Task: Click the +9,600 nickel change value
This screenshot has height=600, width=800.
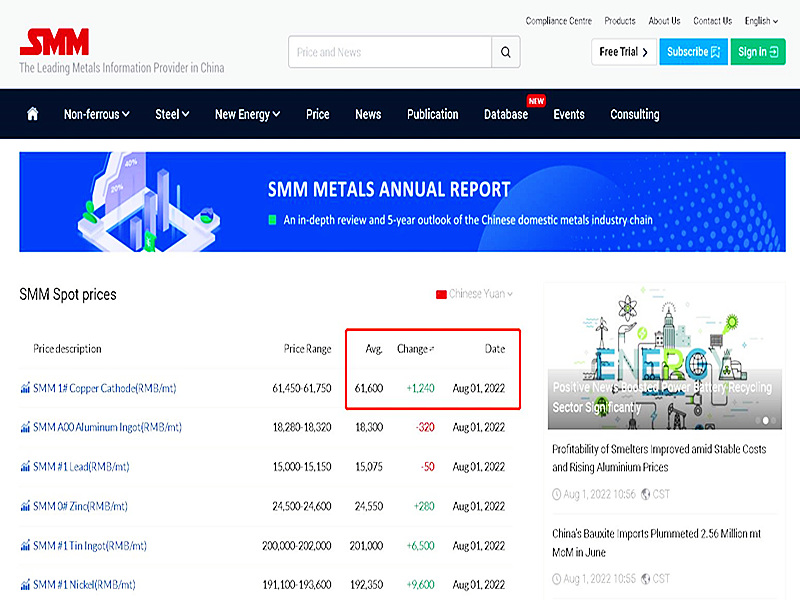Action: [420, 584]
